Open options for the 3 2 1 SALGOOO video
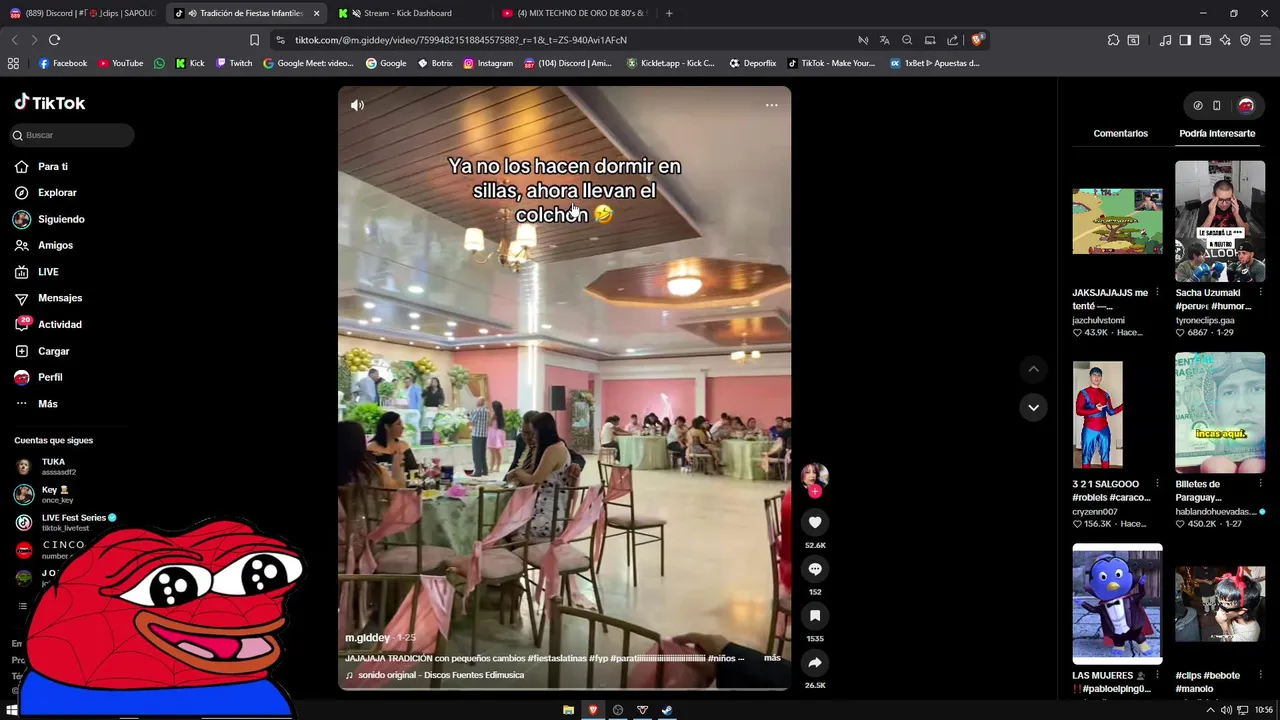The width and height of the screenshot is (1280, 720). (1157, 484)
